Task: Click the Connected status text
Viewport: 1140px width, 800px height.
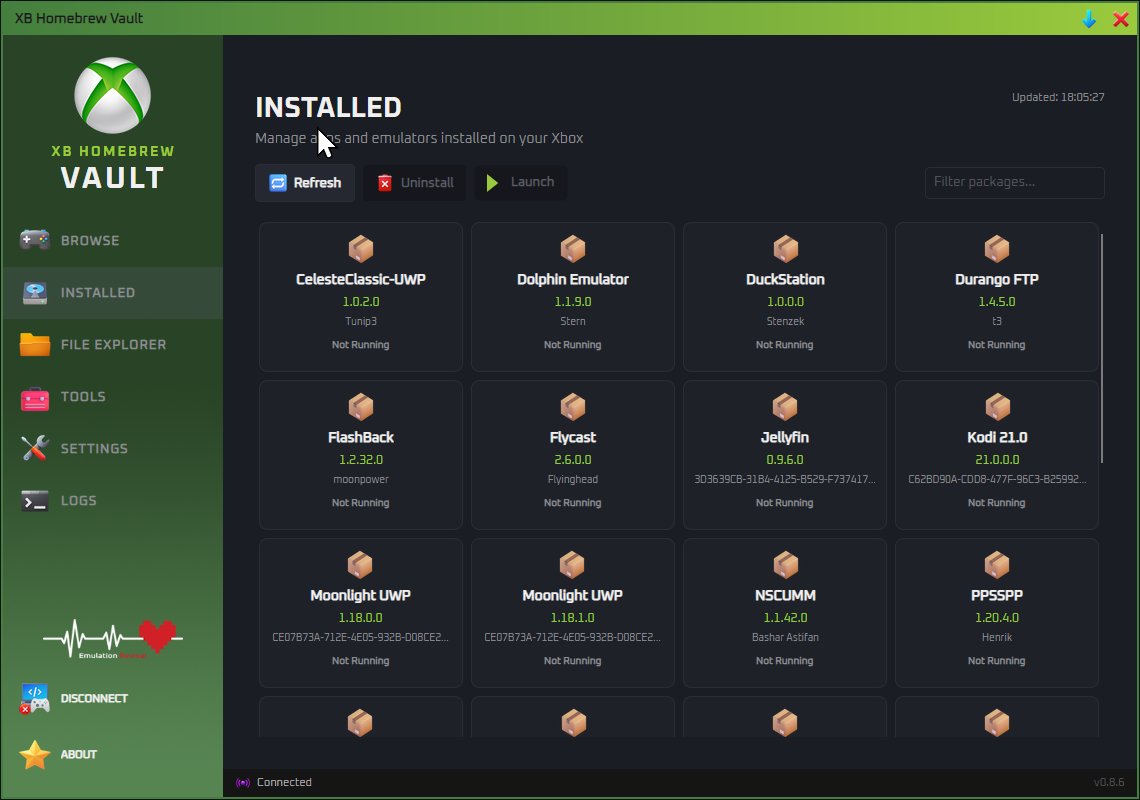Action: (284, 783)
